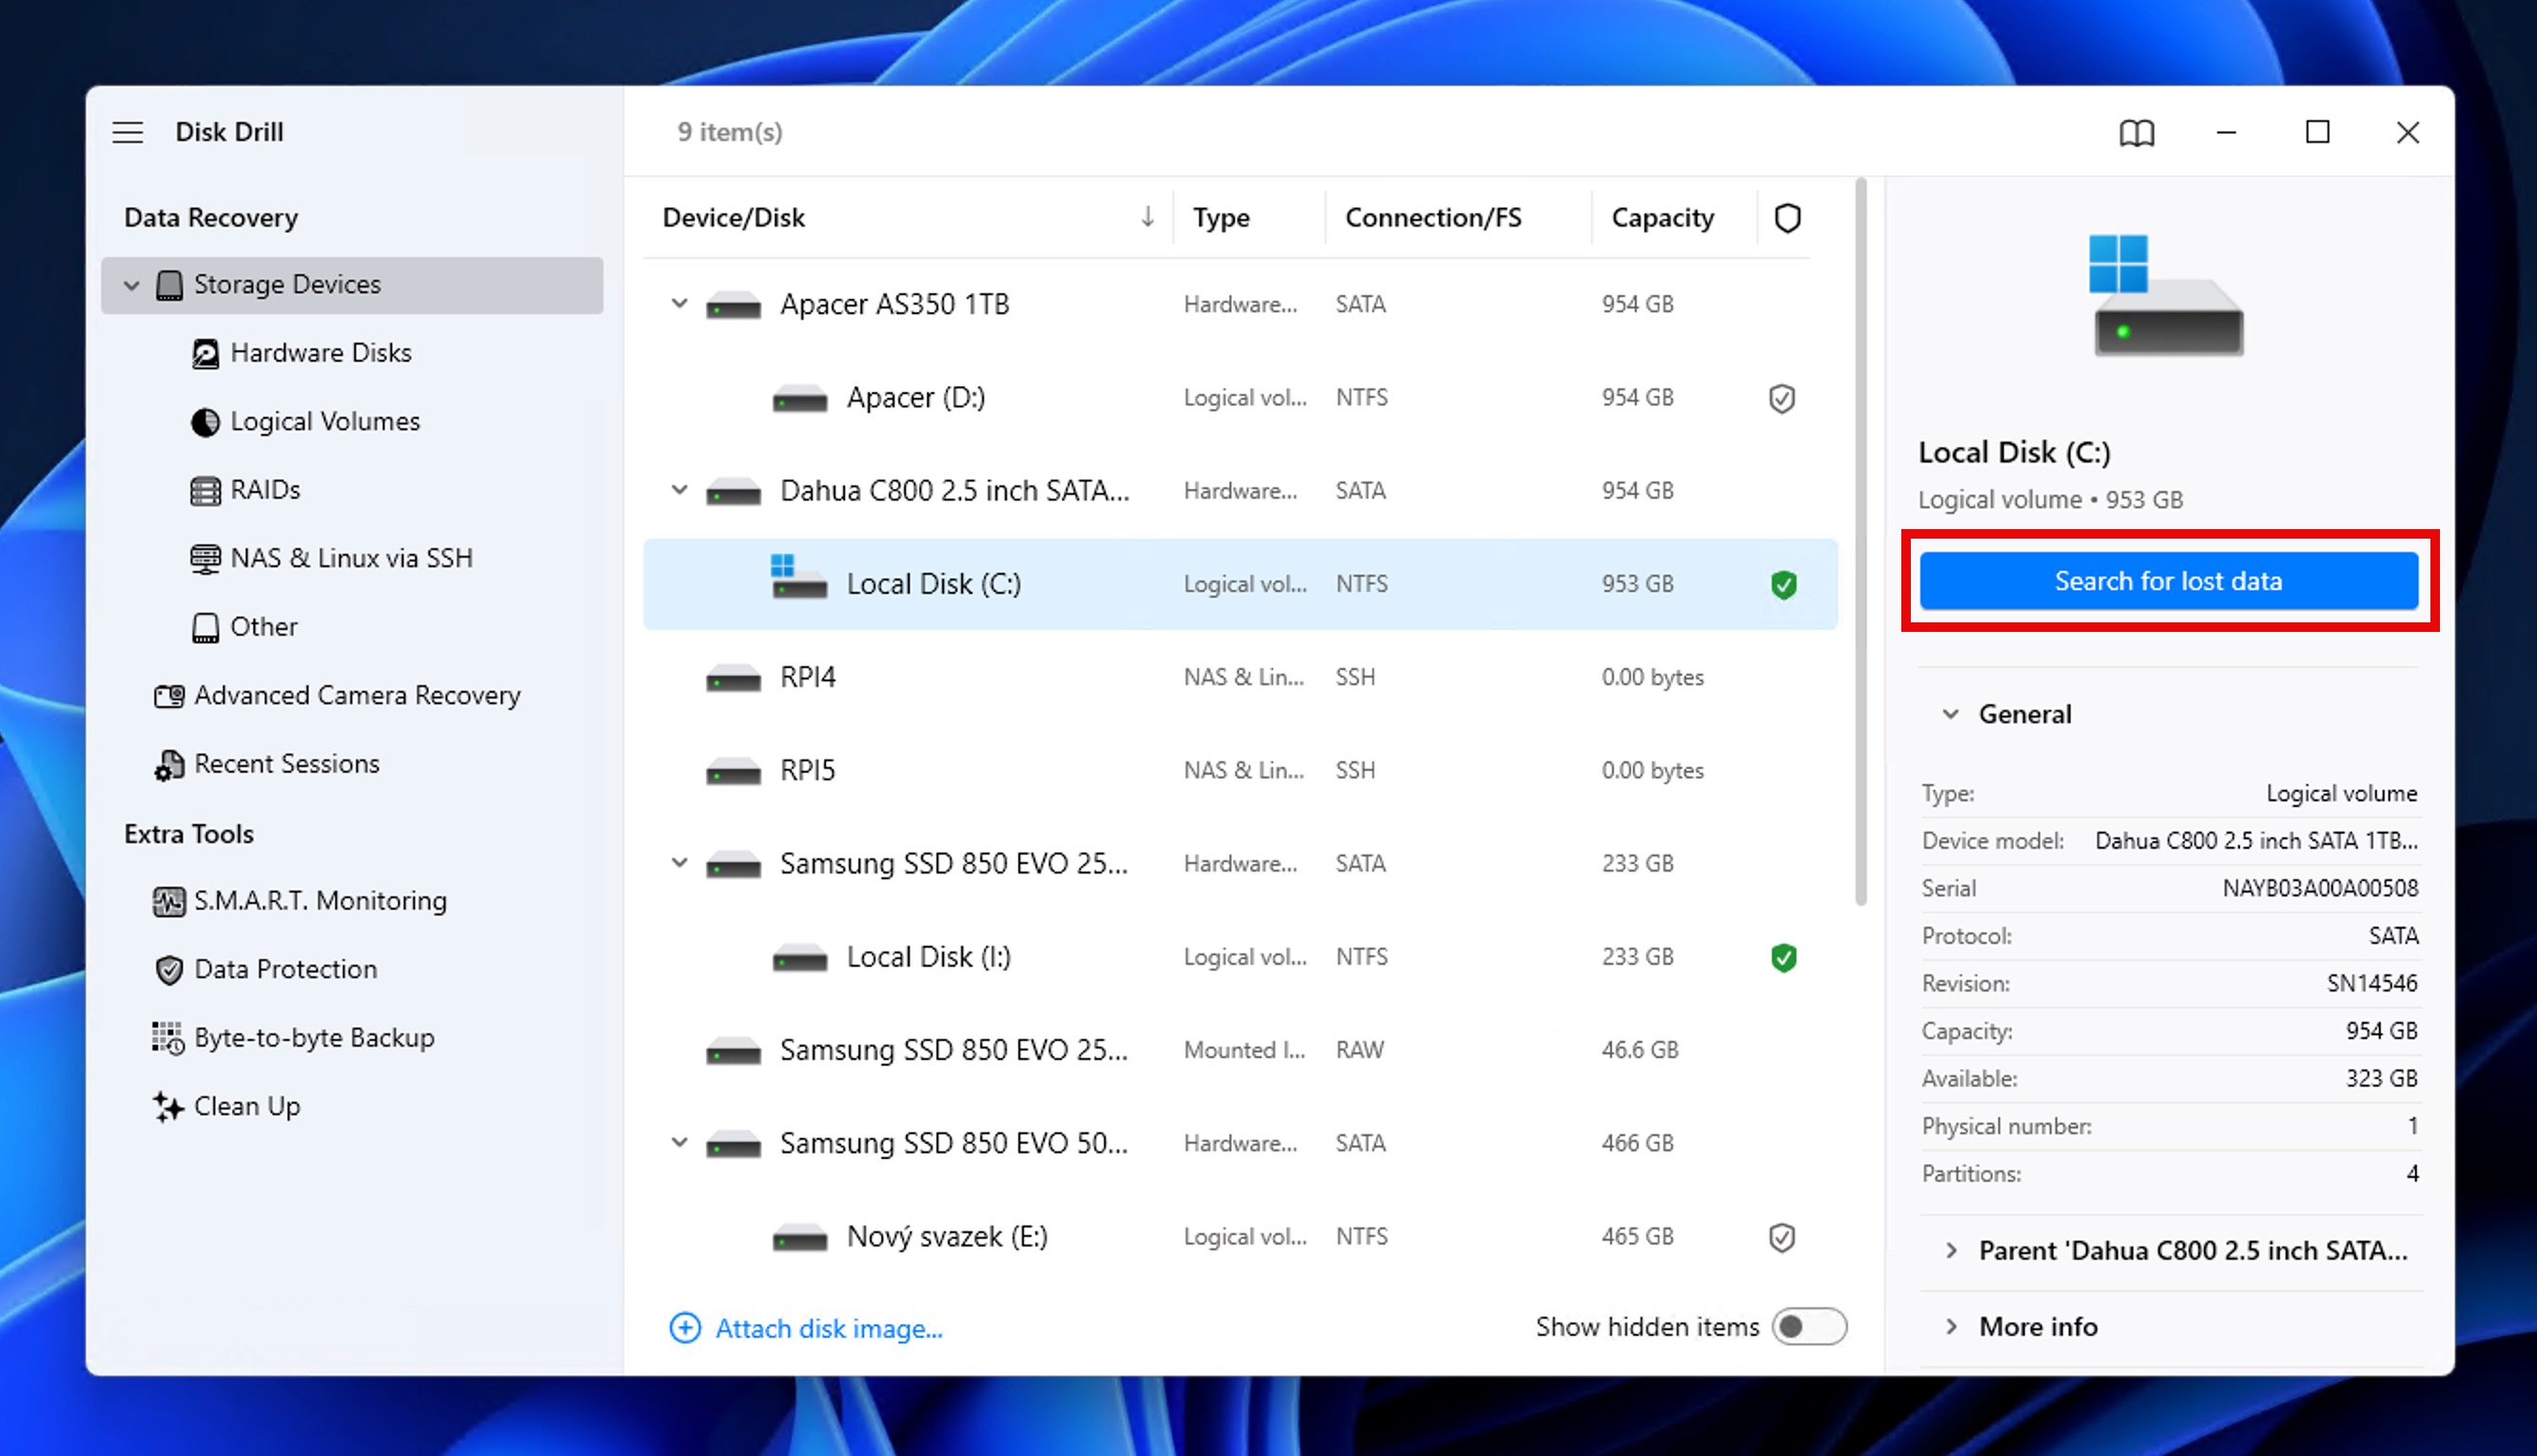This screenshot has width=2537, height=1456.
Task: Open the Clean Up tool
Action: tap(247, 1106)
